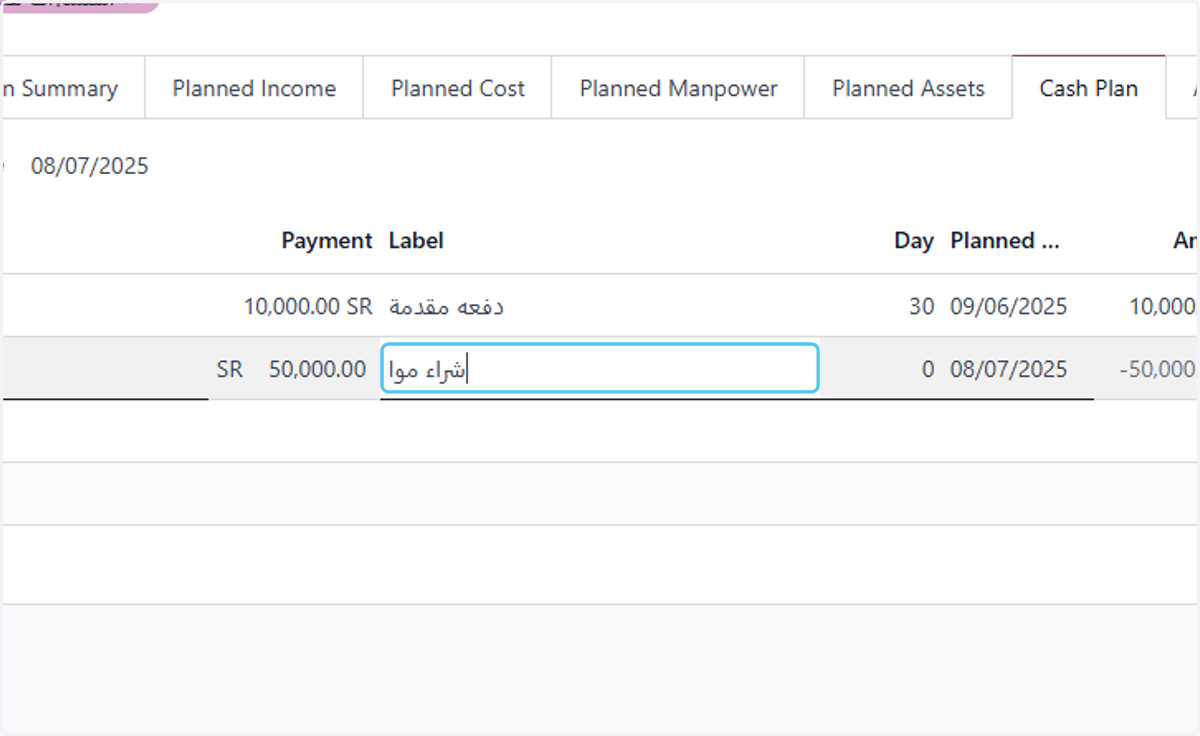Select the planned date 09/06/2025

[x=1008, y=306]
